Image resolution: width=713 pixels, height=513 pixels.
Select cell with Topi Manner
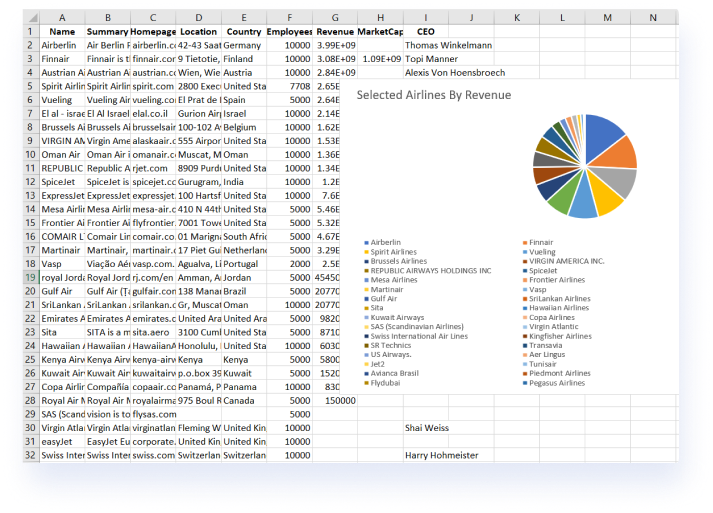(432, 59)
